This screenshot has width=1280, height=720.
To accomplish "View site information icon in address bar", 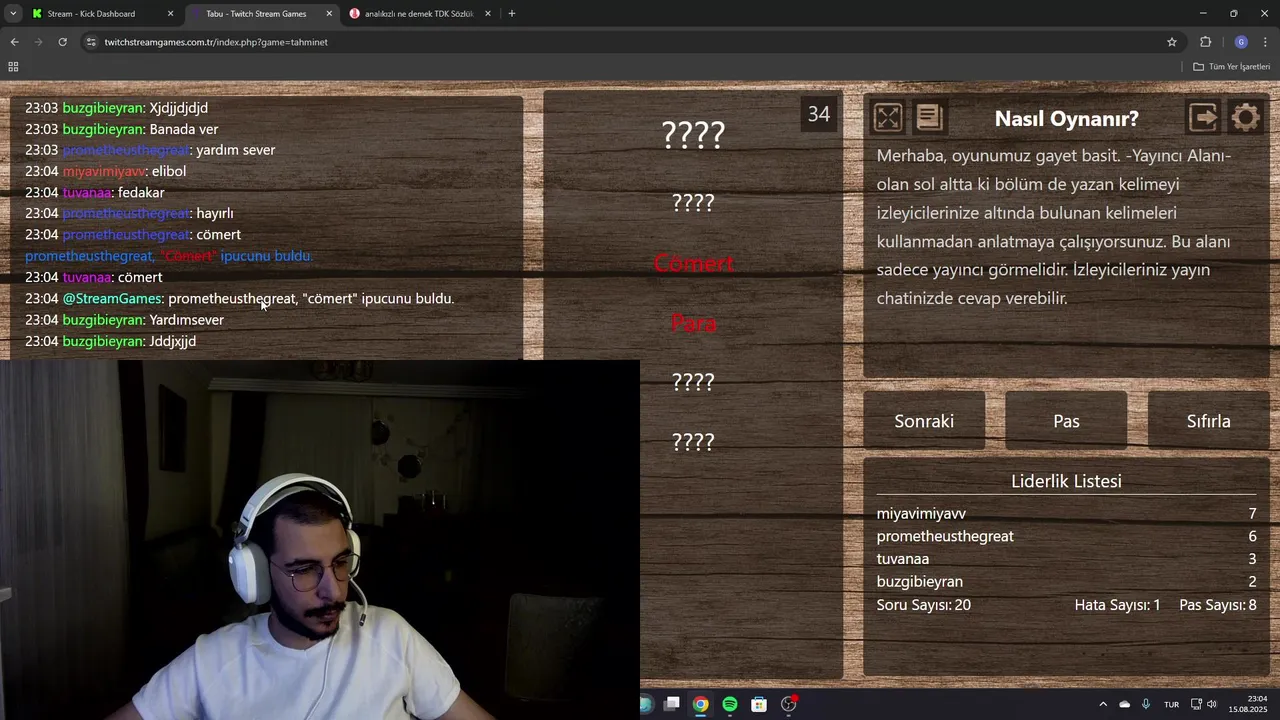I will (91, 42).
